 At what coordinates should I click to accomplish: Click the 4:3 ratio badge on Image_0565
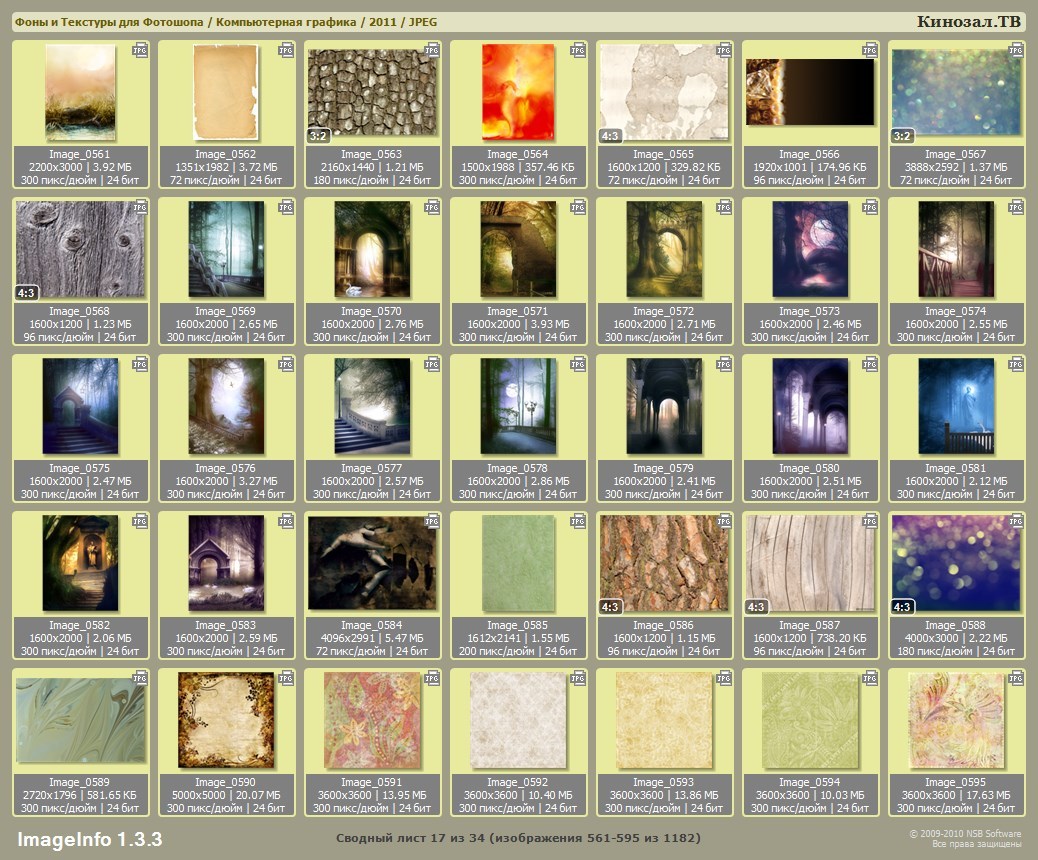pos(610,136)
